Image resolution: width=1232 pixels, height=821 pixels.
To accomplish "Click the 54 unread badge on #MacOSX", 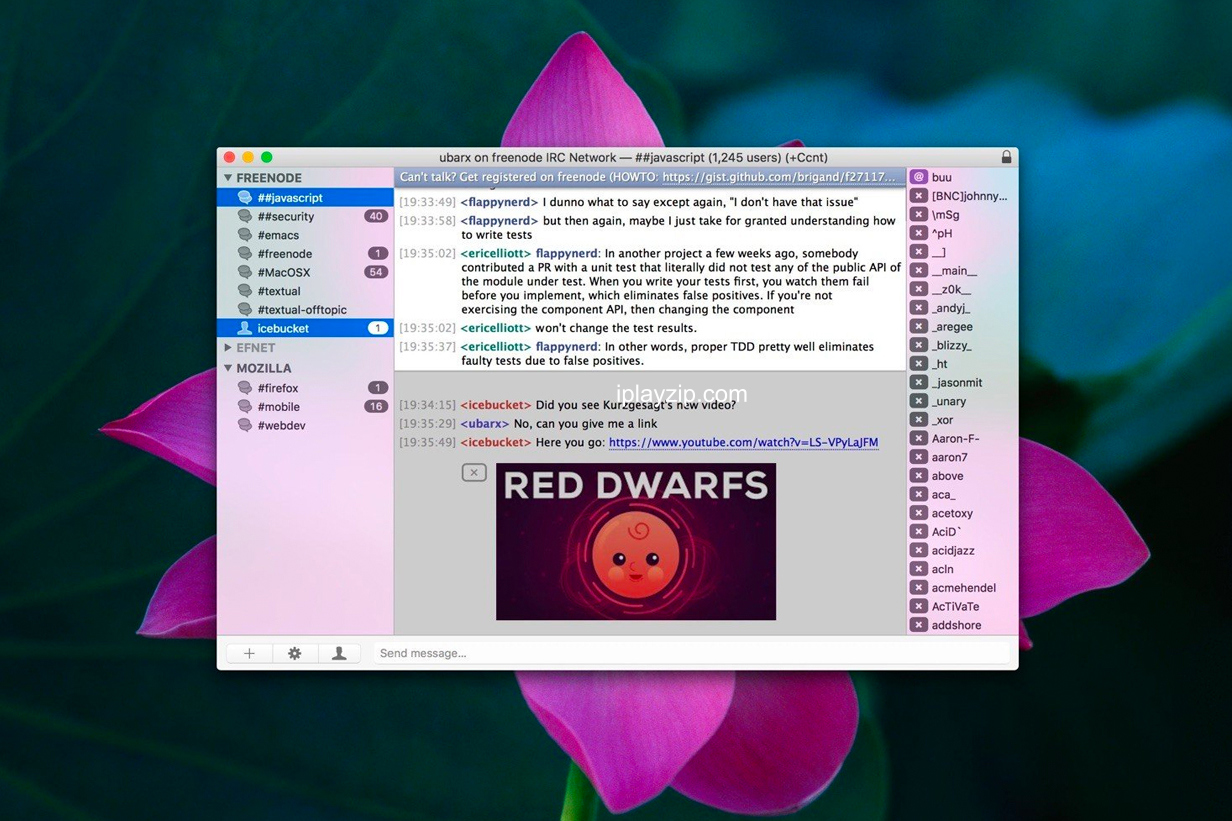I will 376,272.
